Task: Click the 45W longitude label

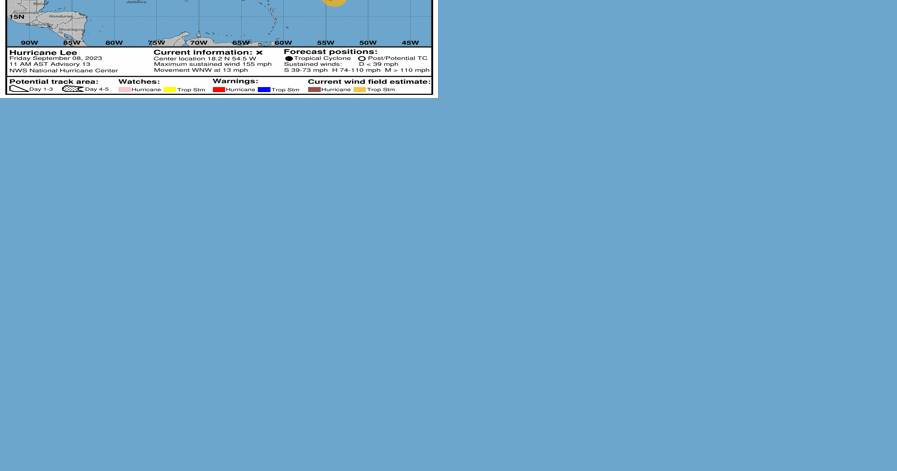Action: tap(410, 43)
